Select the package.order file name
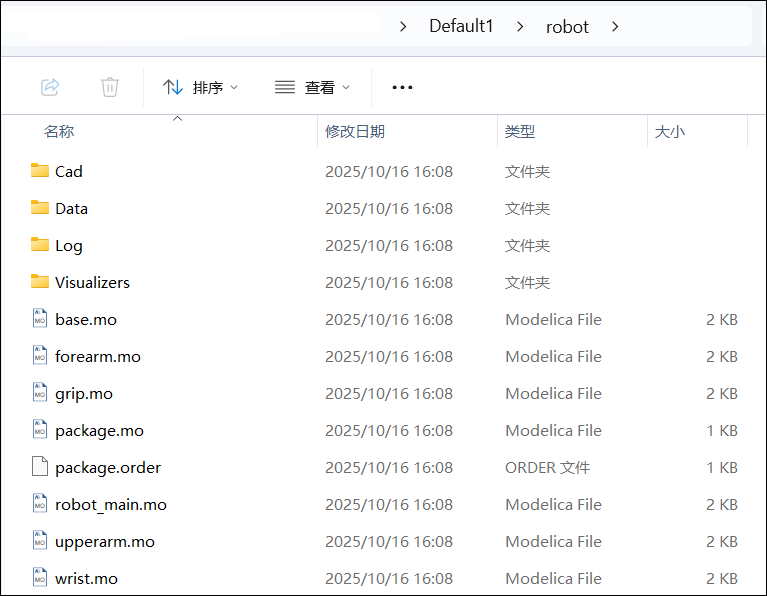This screenshot has width=767, height=596. 108,468
